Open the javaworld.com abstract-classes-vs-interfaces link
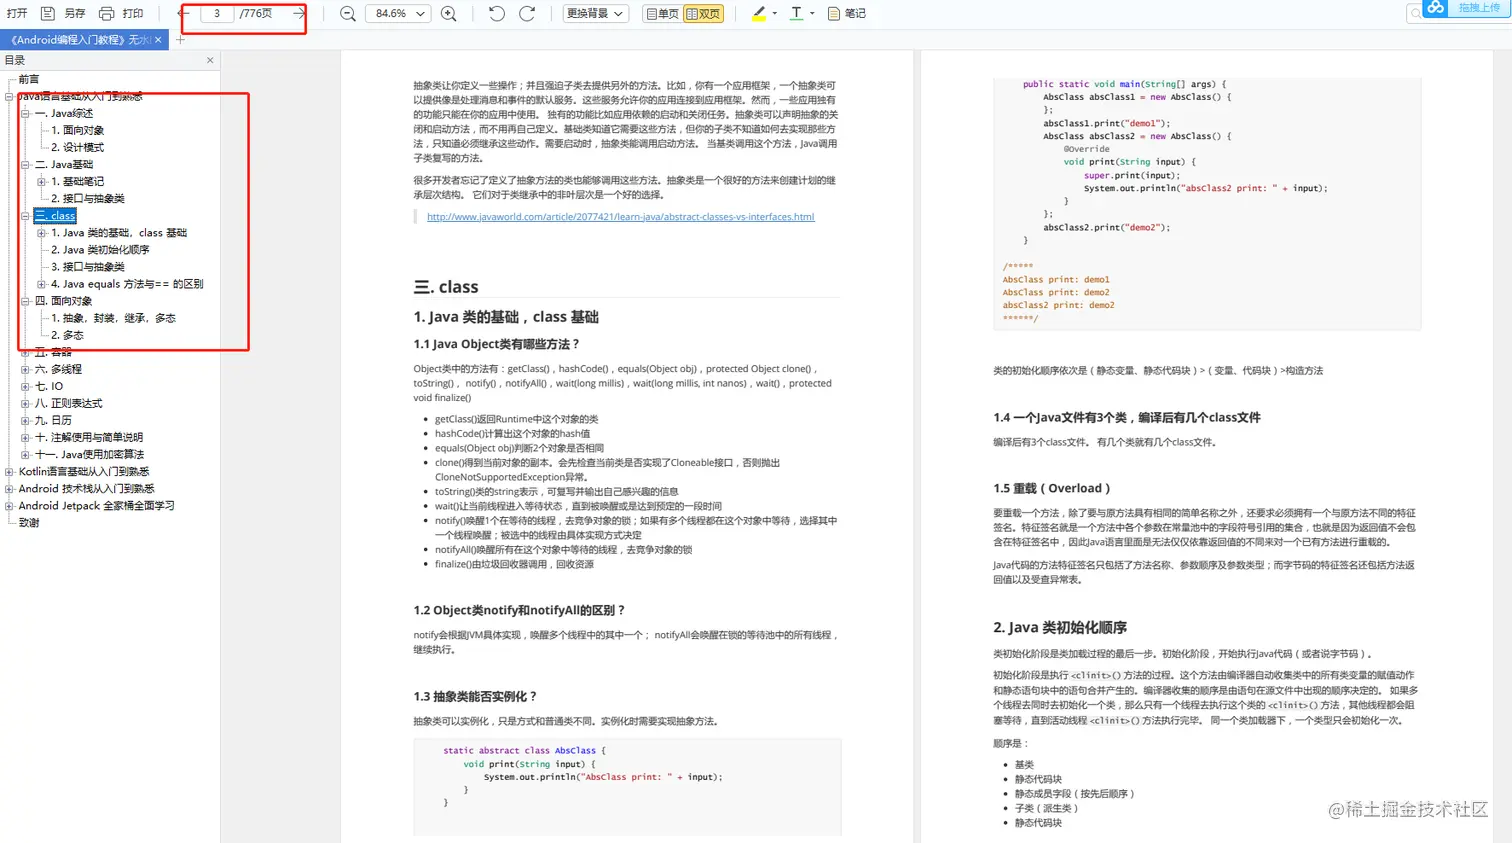 click(620, 217)
